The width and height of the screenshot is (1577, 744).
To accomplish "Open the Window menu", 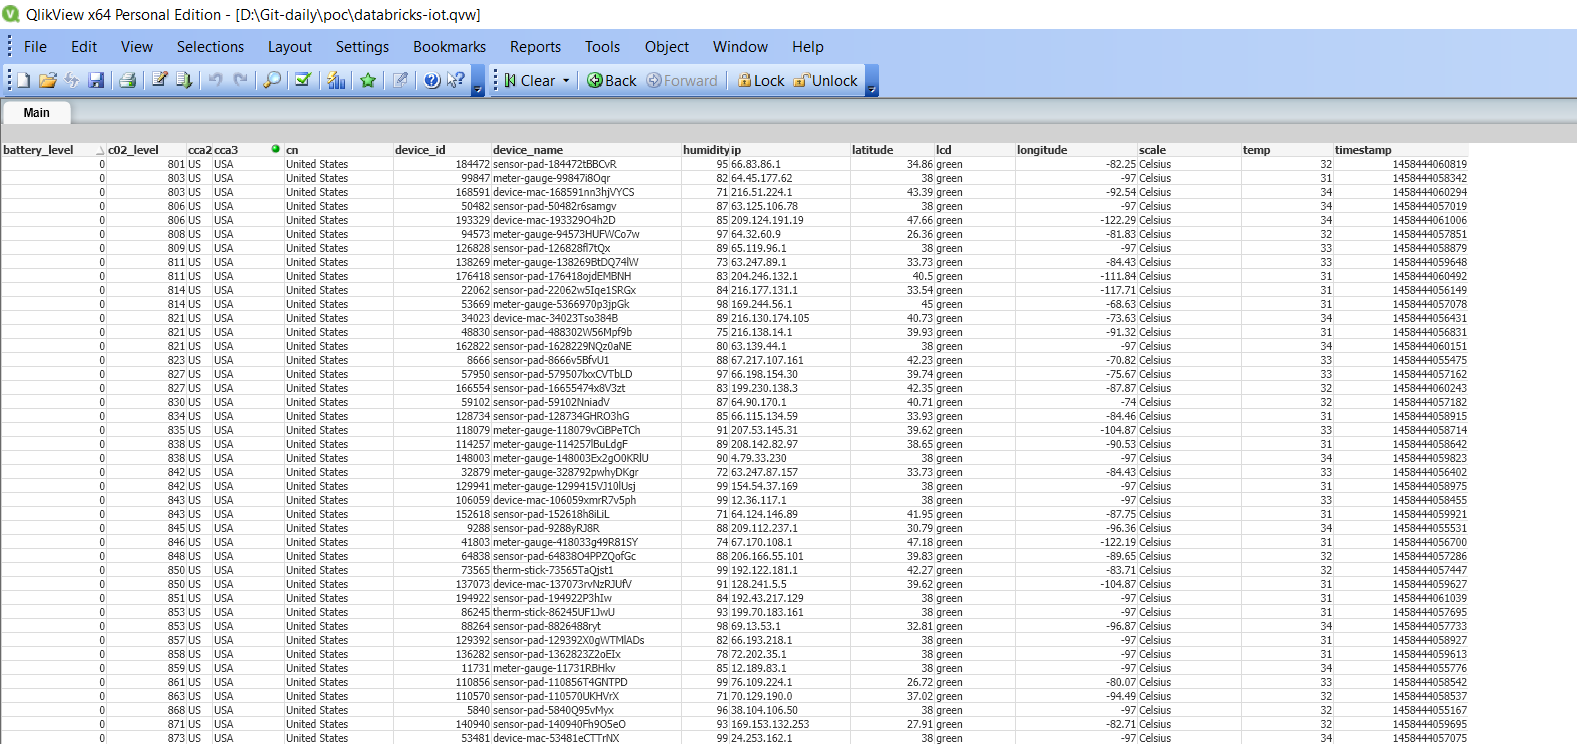I will tap(740, 47).
